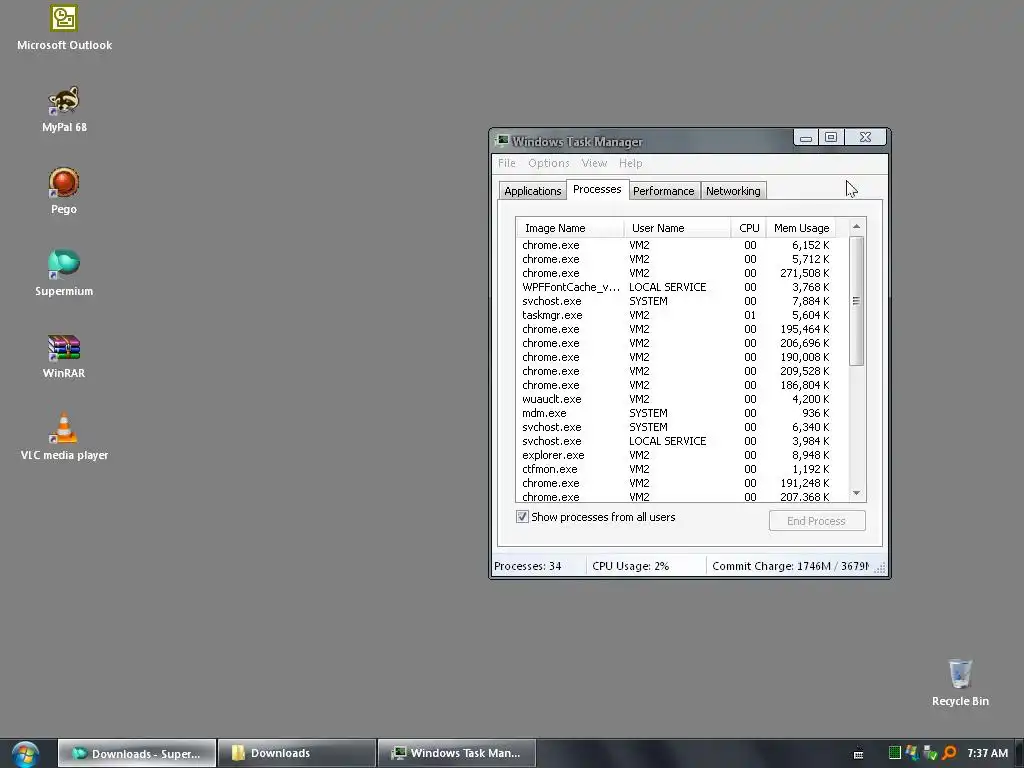Viewport: 1024px width, 768px height.
Task: Click the process list scroll up arrow
Action: [x=857, y=226]
